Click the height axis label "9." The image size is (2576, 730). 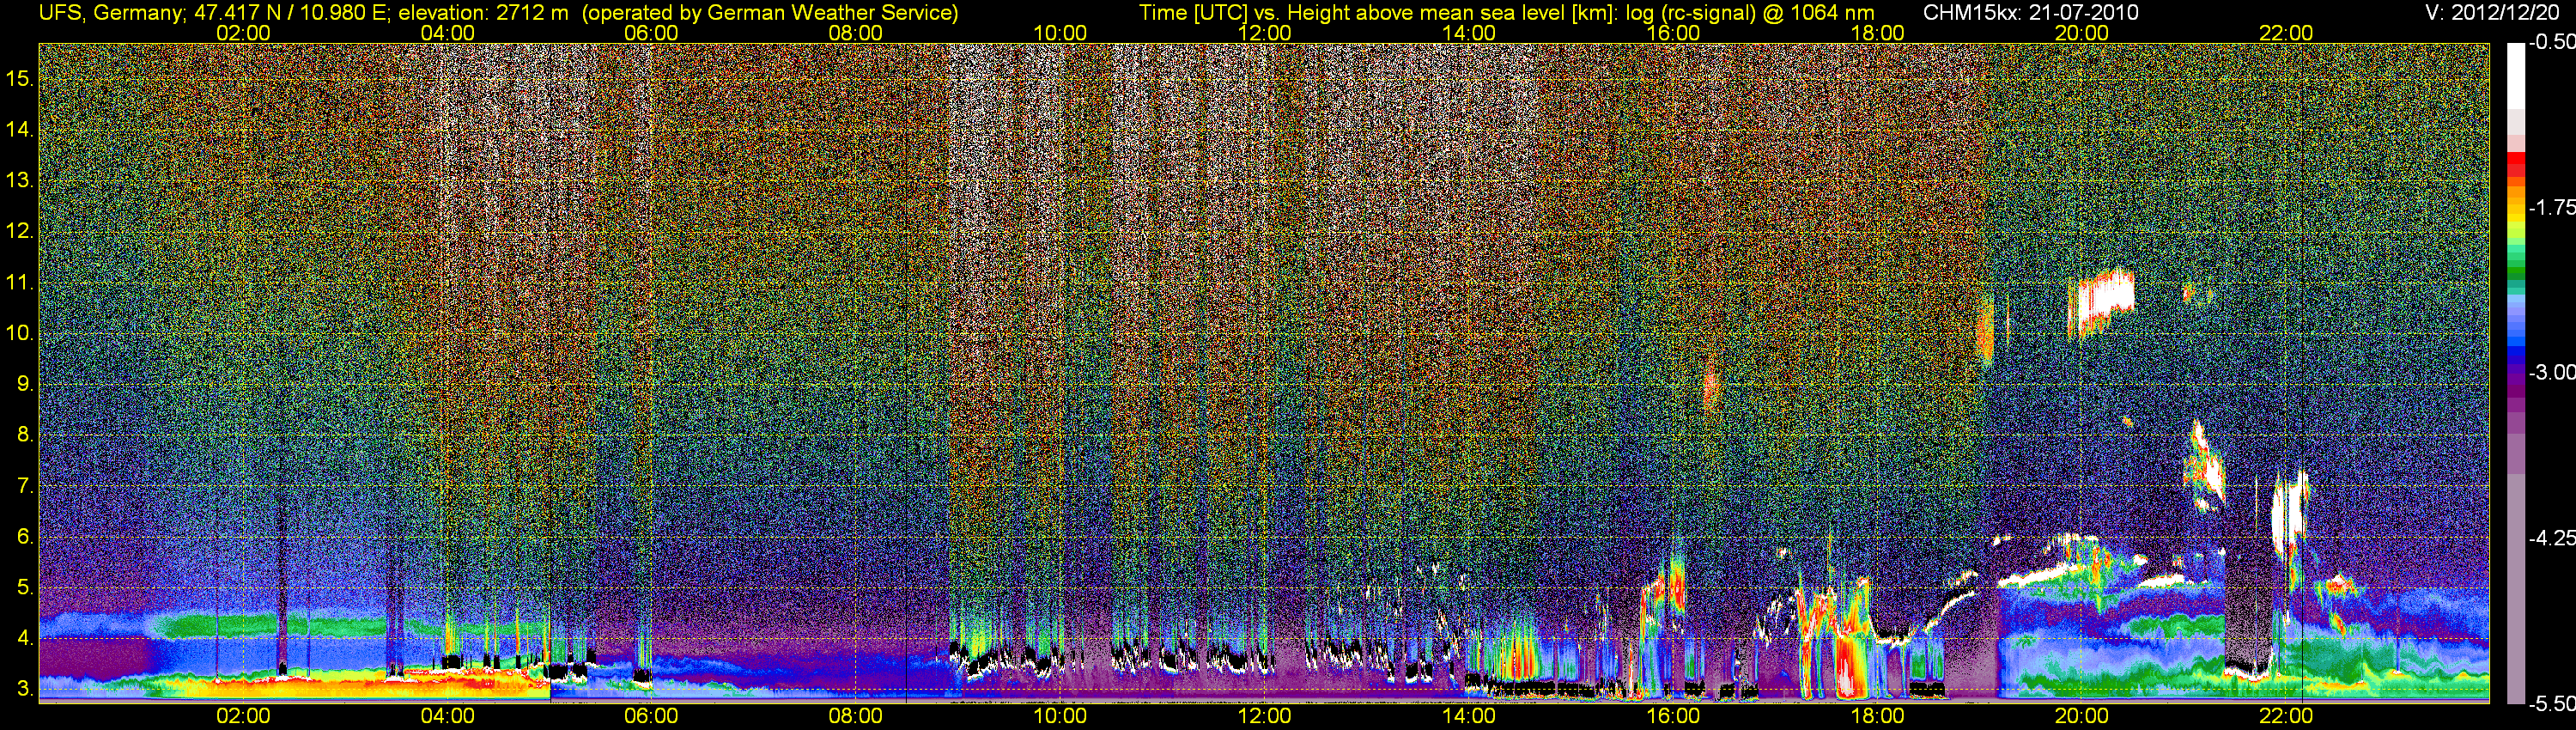click(24, 384)
